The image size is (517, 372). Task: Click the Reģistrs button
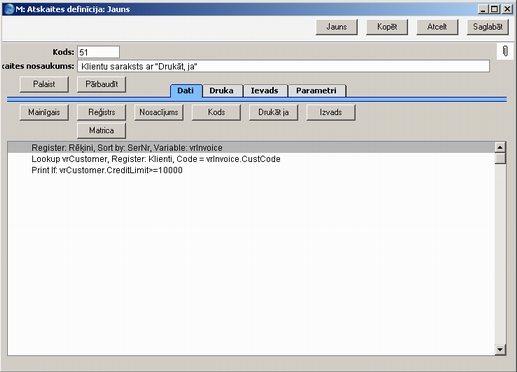click(101, 112)
